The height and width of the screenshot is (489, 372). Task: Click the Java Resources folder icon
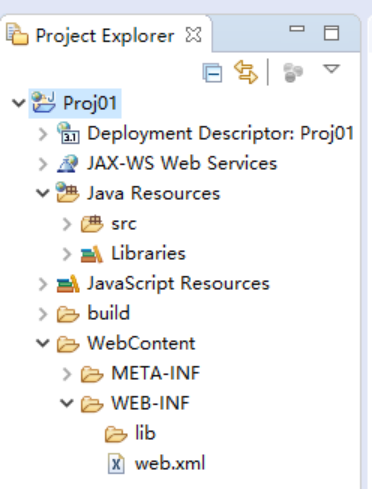coord(68,192)
